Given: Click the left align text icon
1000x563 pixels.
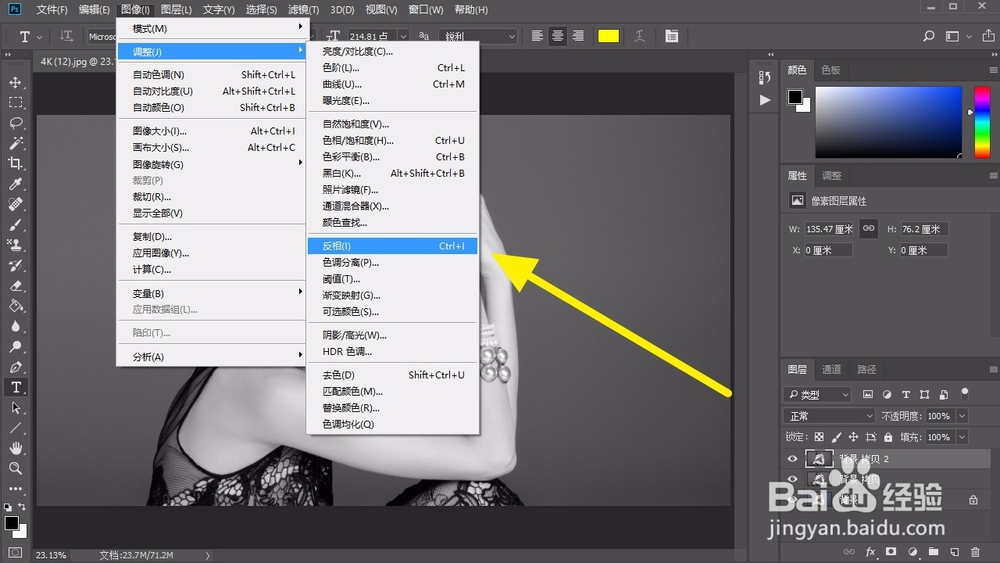Looking at the screenshot, I should [538, 36].
